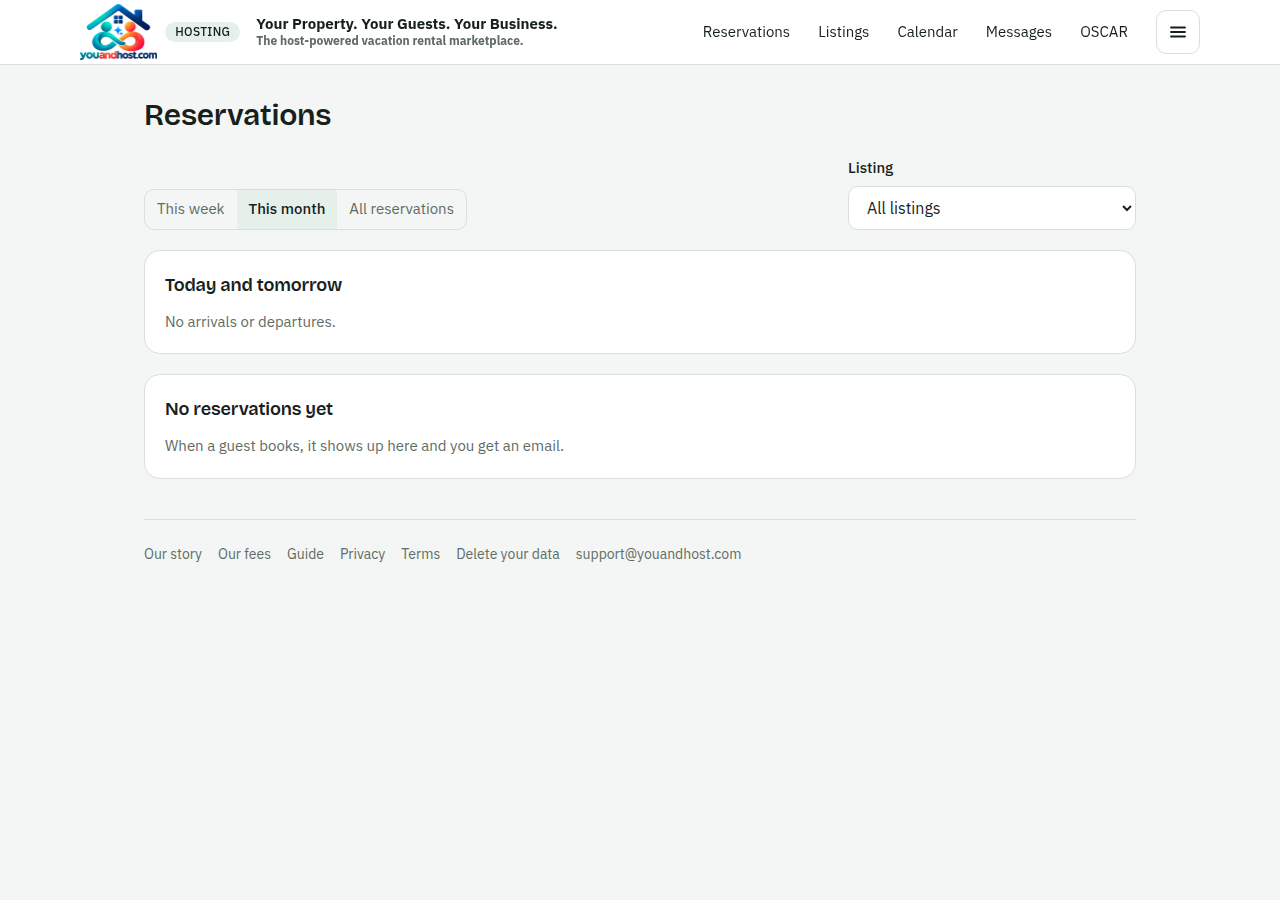The image size is (1280, 900).
Task: View the Privacy page
Action: tap(362, 554)
